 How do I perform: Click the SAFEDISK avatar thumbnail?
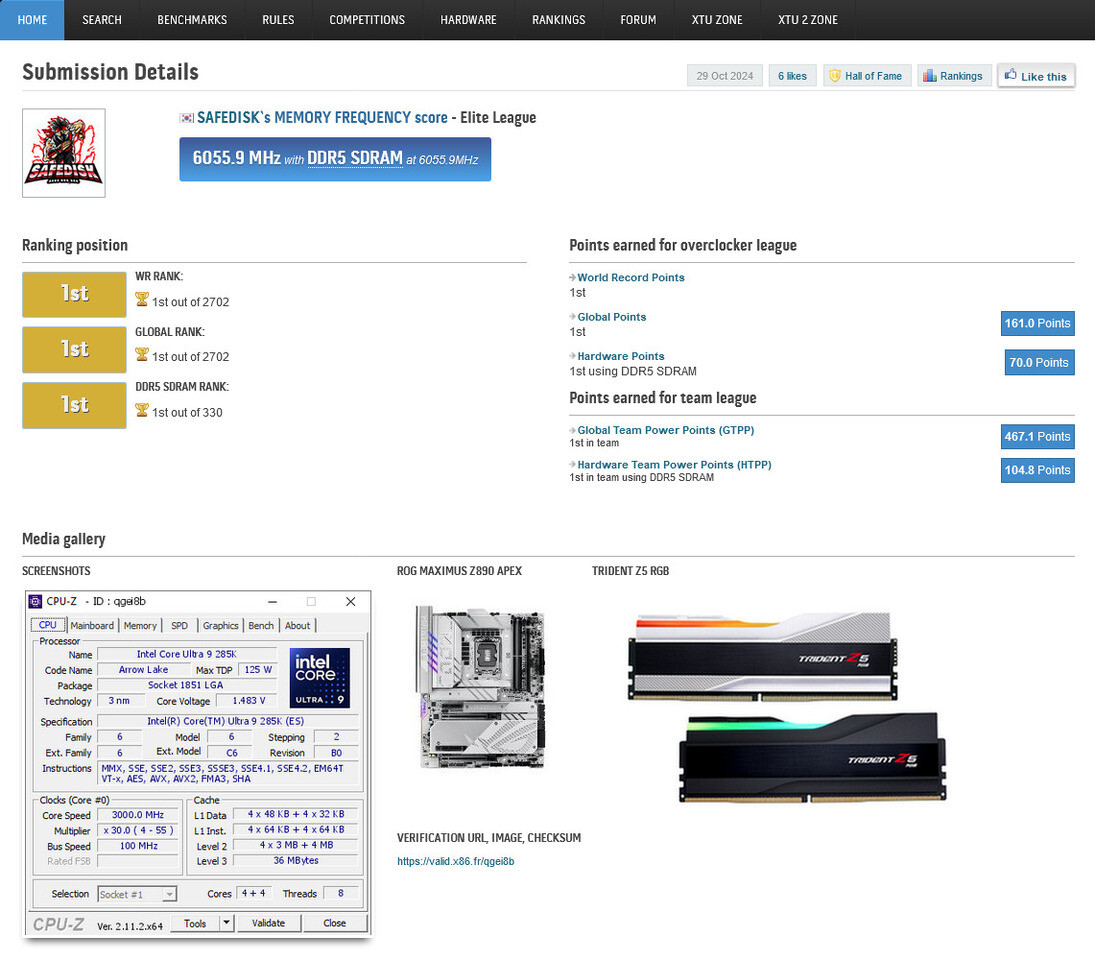click(63, 152)
